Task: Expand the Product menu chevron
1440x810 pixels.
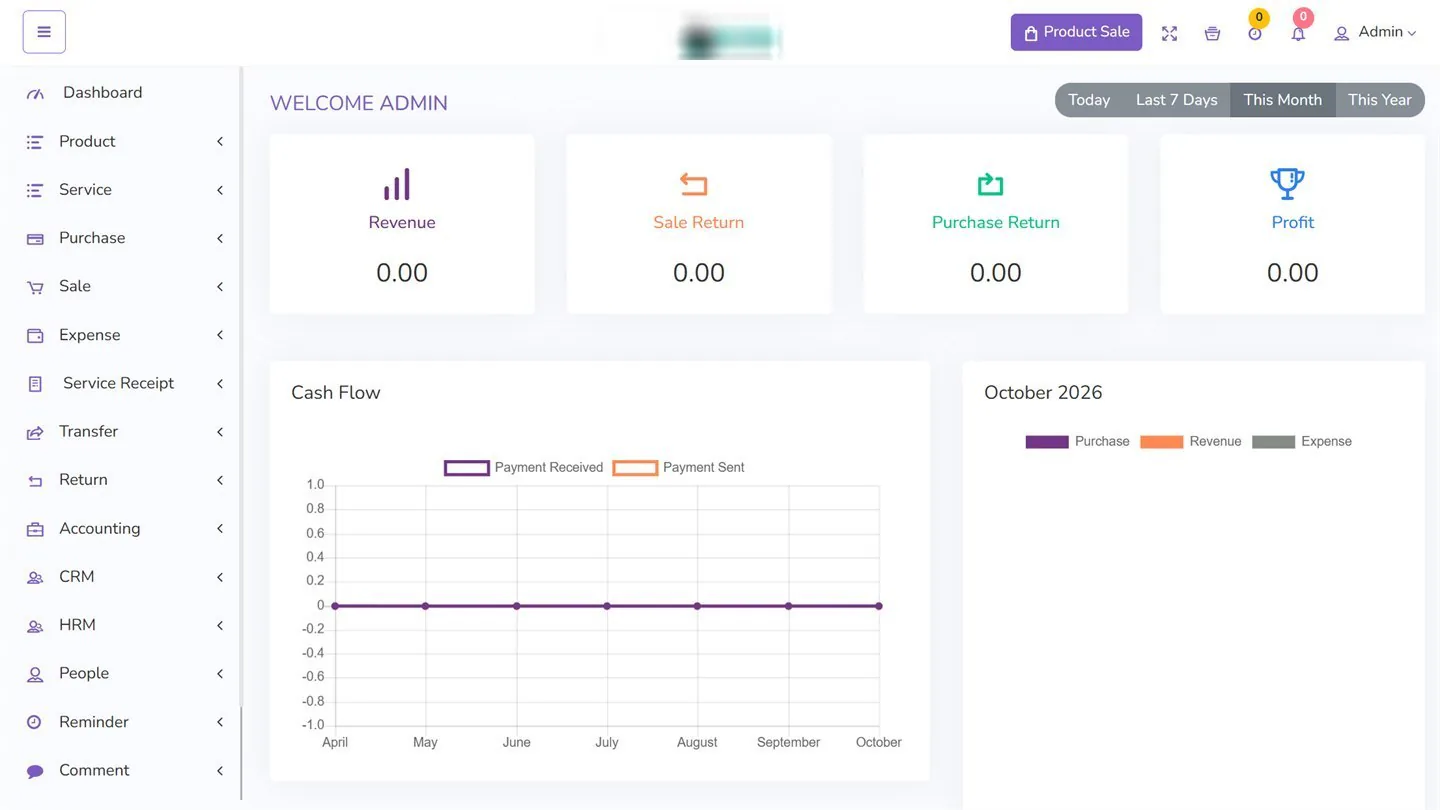Action: click(220, 142)
